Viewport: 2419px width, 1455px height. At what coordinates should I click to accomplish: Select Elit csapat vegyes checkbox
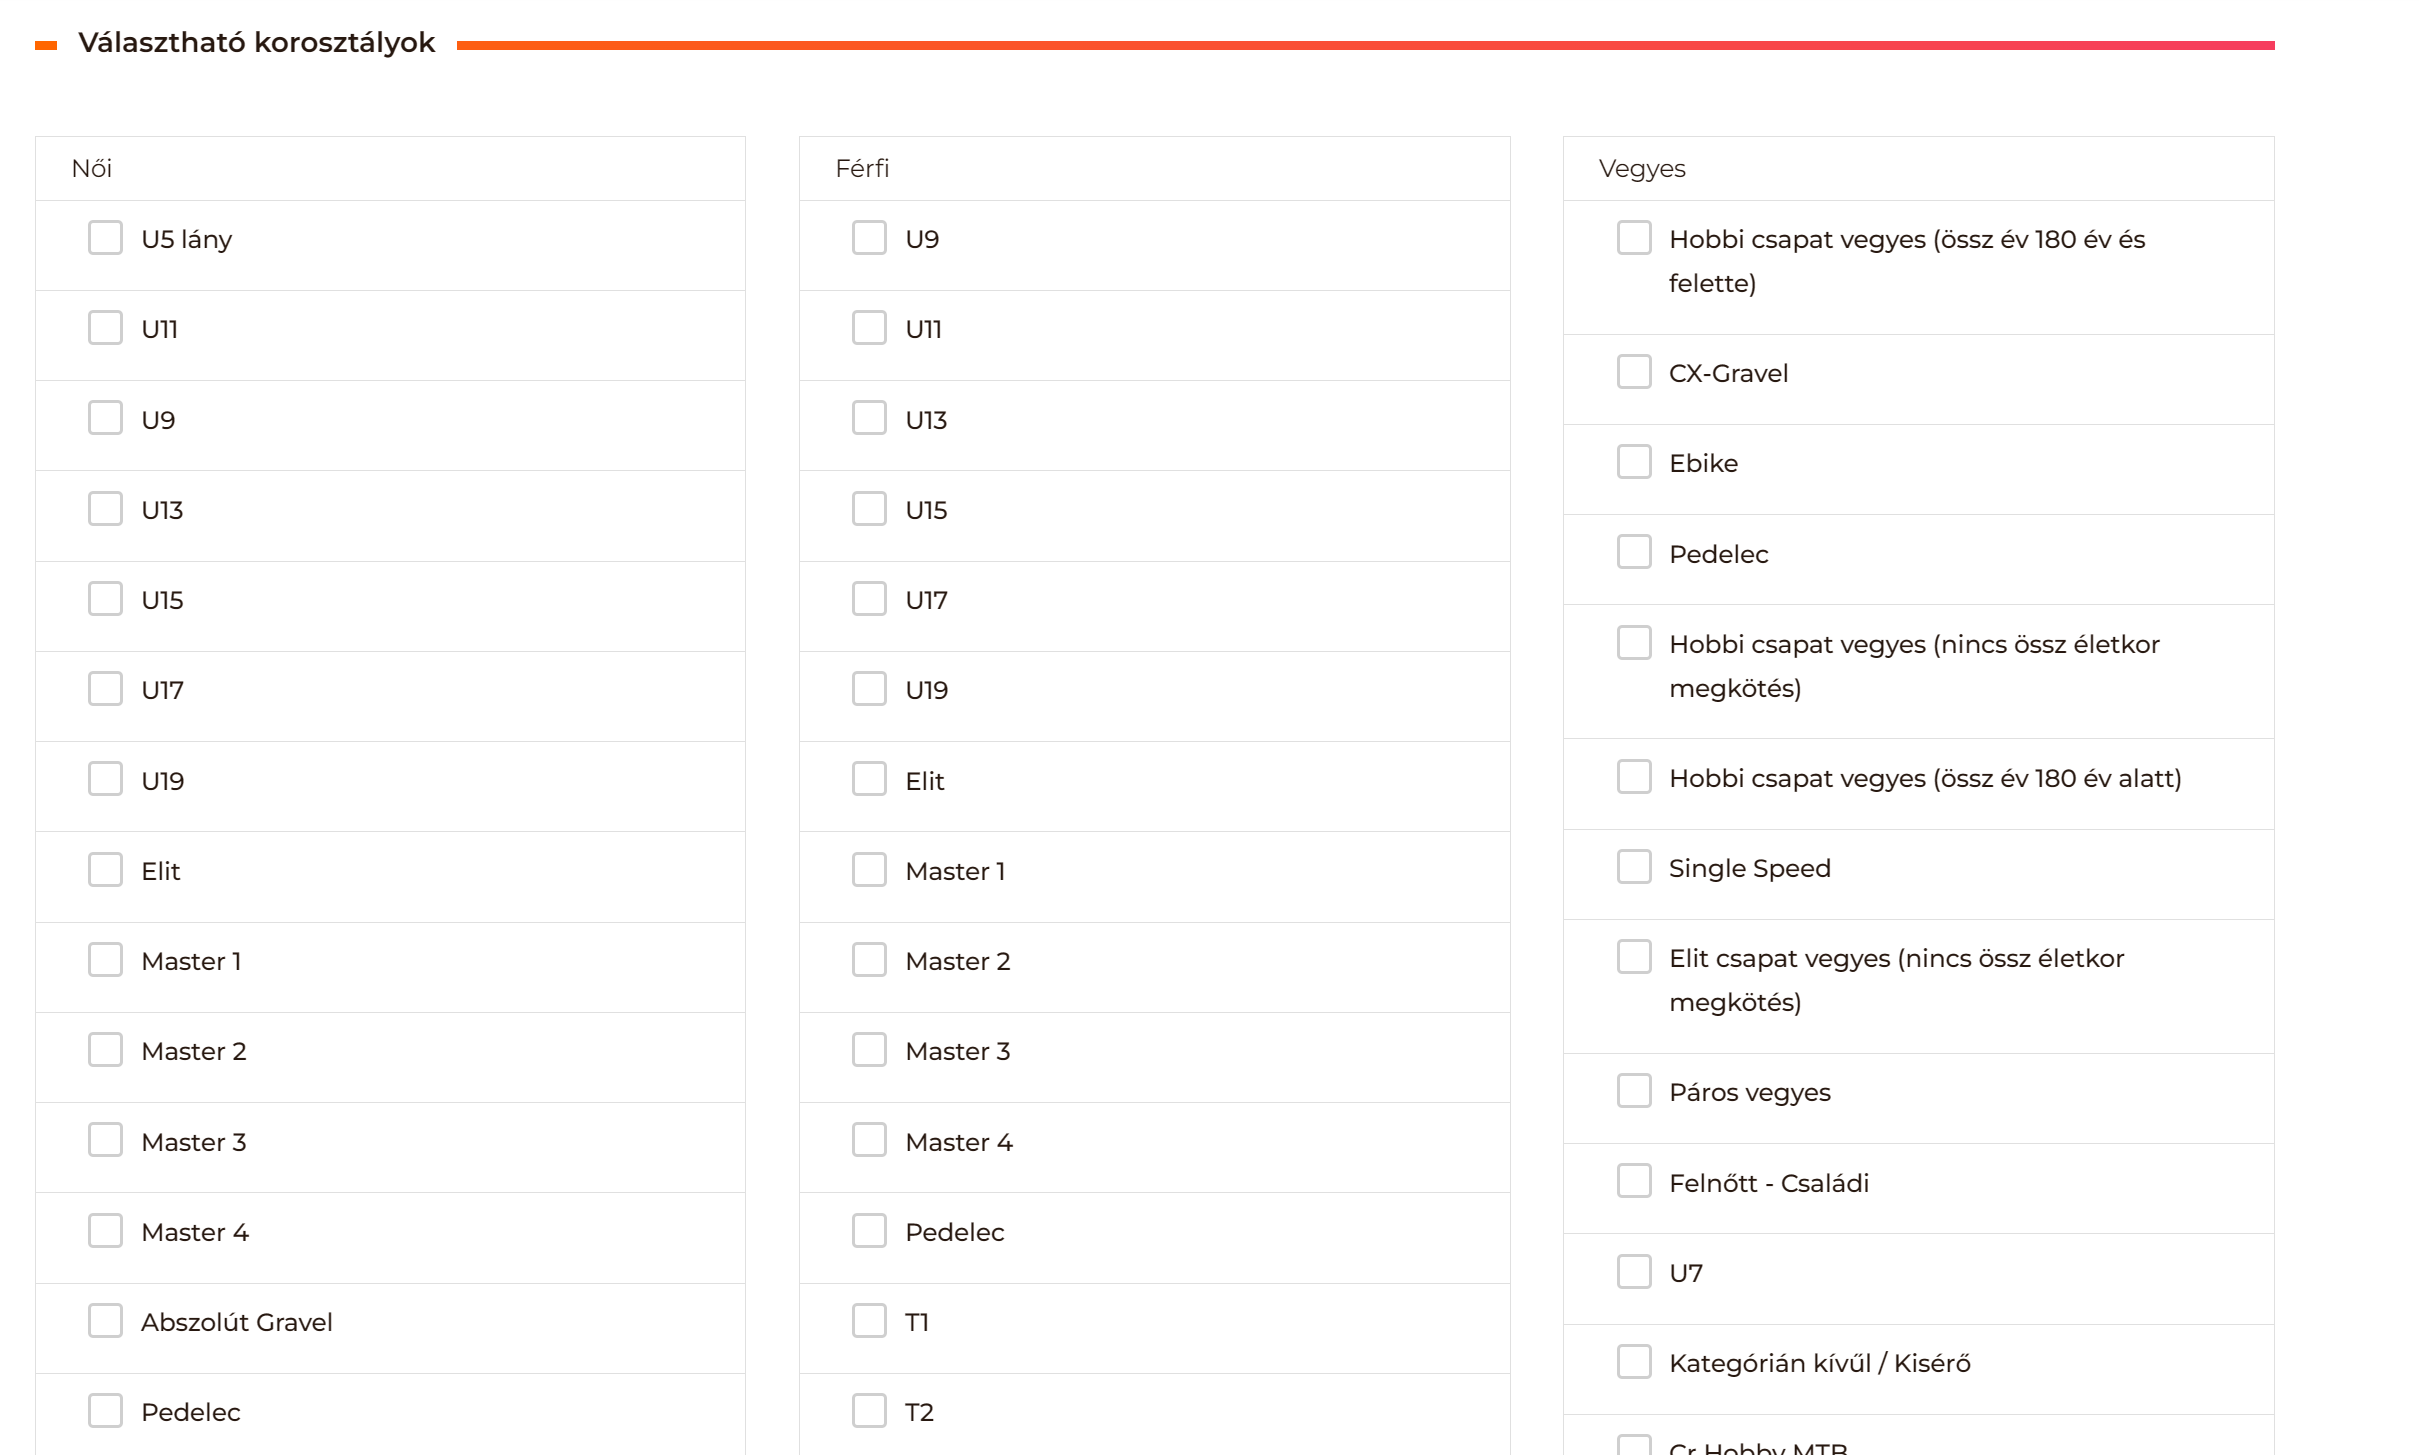pos(1634,957)
